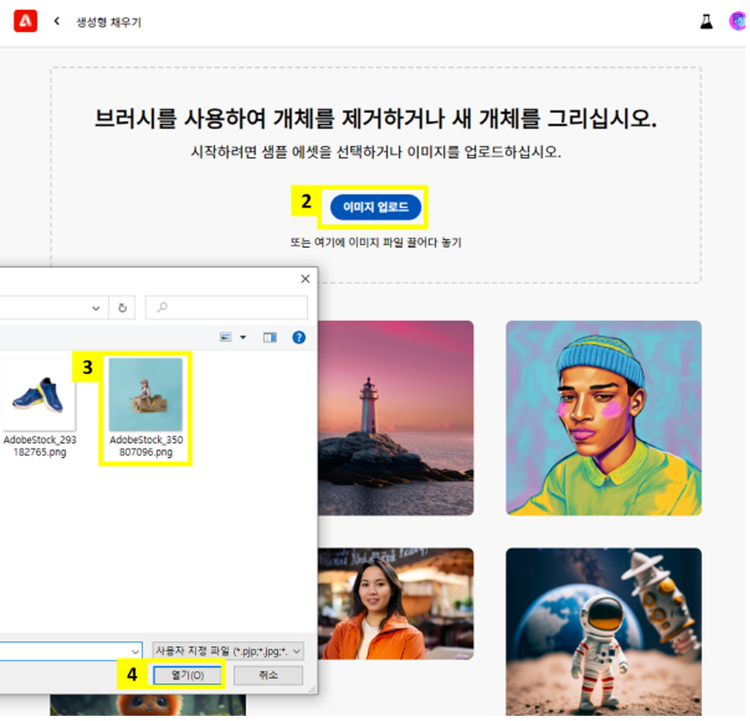Select the AdobeStock_350807096.png file
Screen dimensions: 750x721
click(146, 408)
